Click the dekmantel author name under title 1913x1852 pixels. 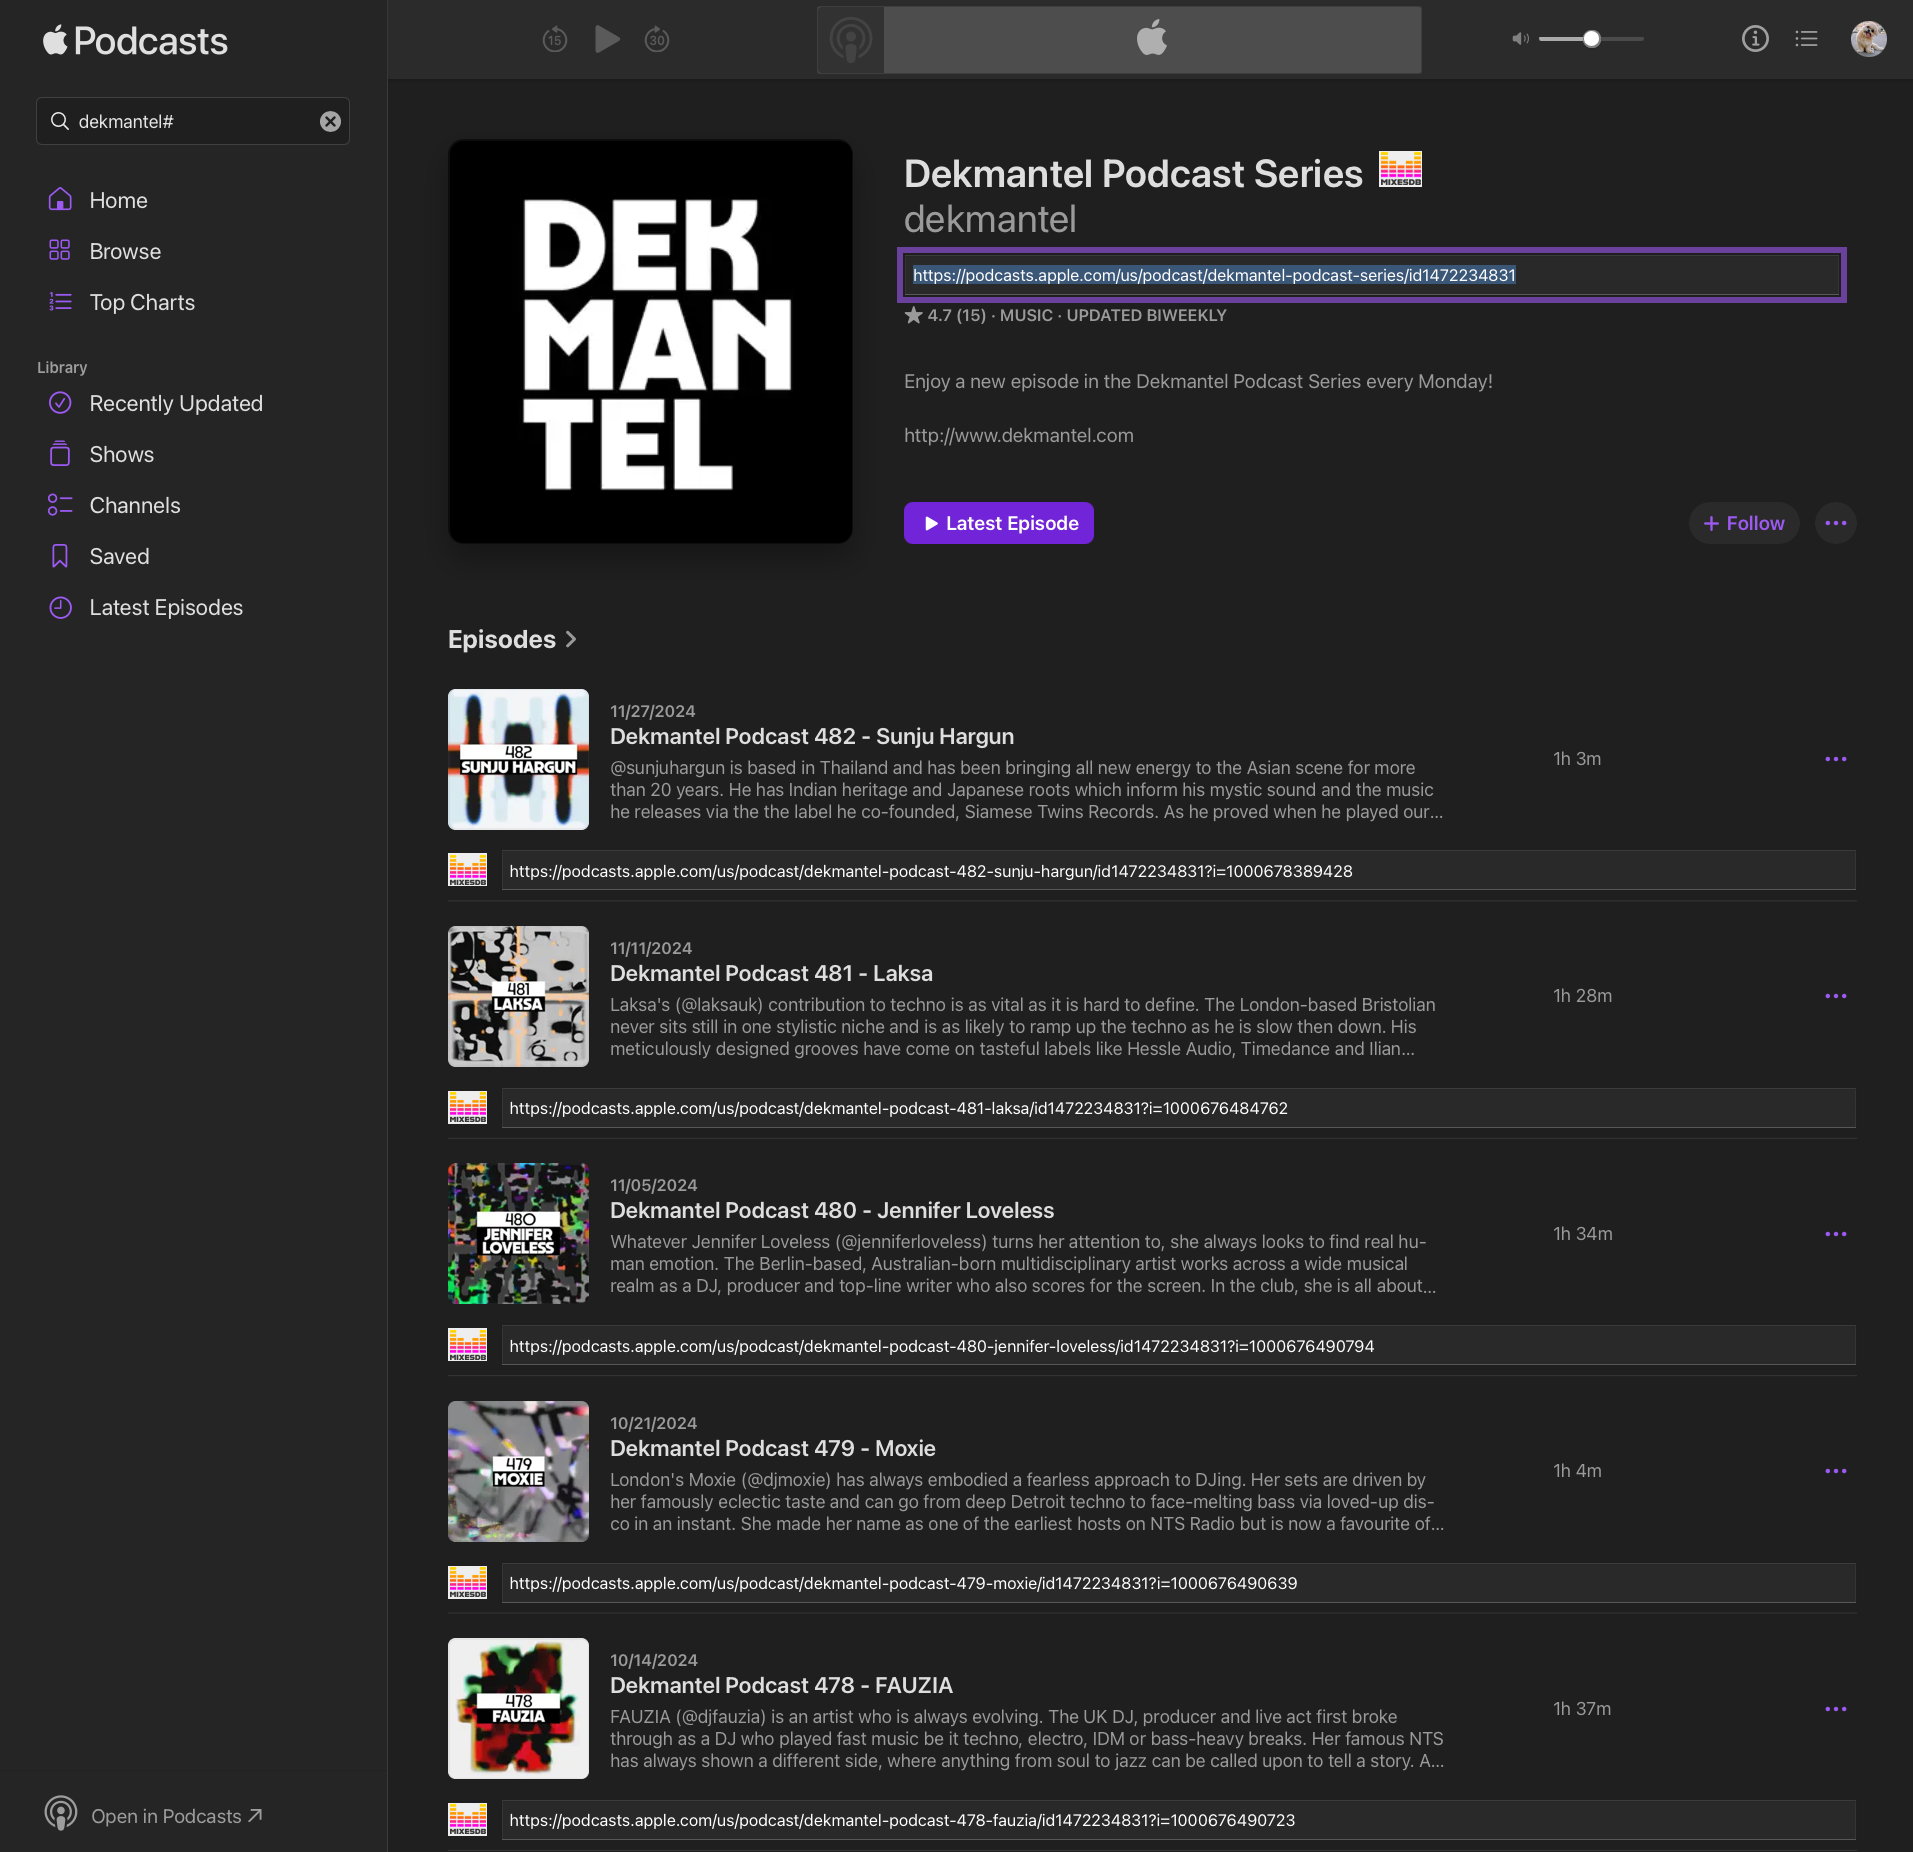click(990, 219)
